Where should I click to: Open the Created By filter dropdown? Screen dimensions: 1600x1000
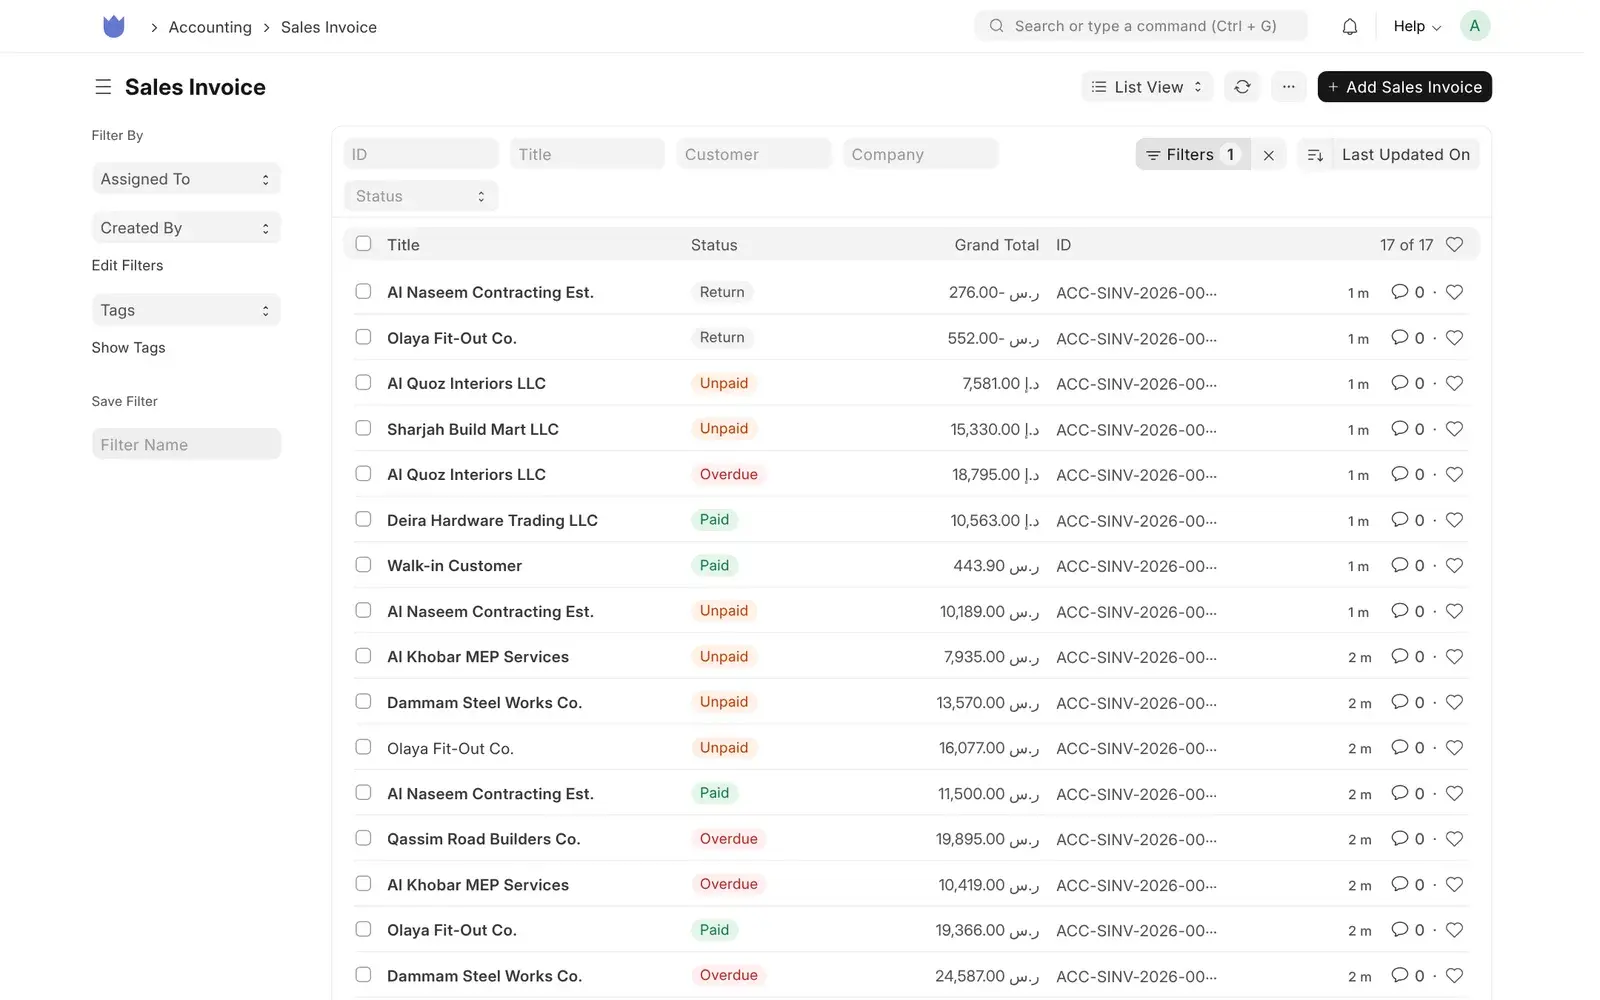186,228
